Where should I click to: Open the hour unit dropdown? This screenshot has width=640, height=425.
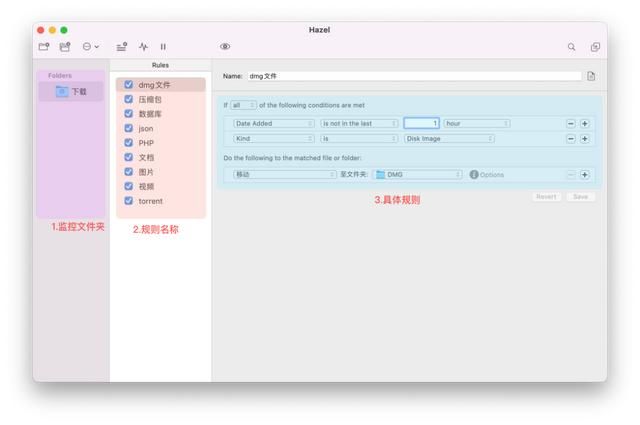pyautogui.click(x=476, y=123)
